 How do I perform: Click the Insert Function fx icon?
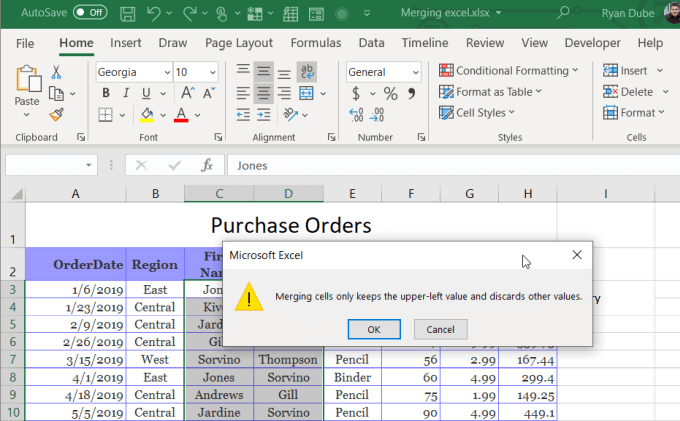207,165
